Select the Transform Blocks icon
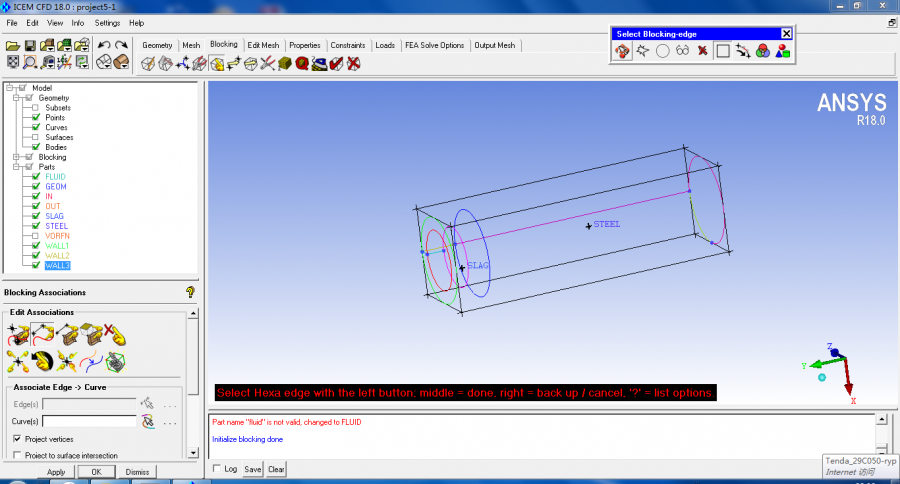900x484 pixels. point(251,64)
